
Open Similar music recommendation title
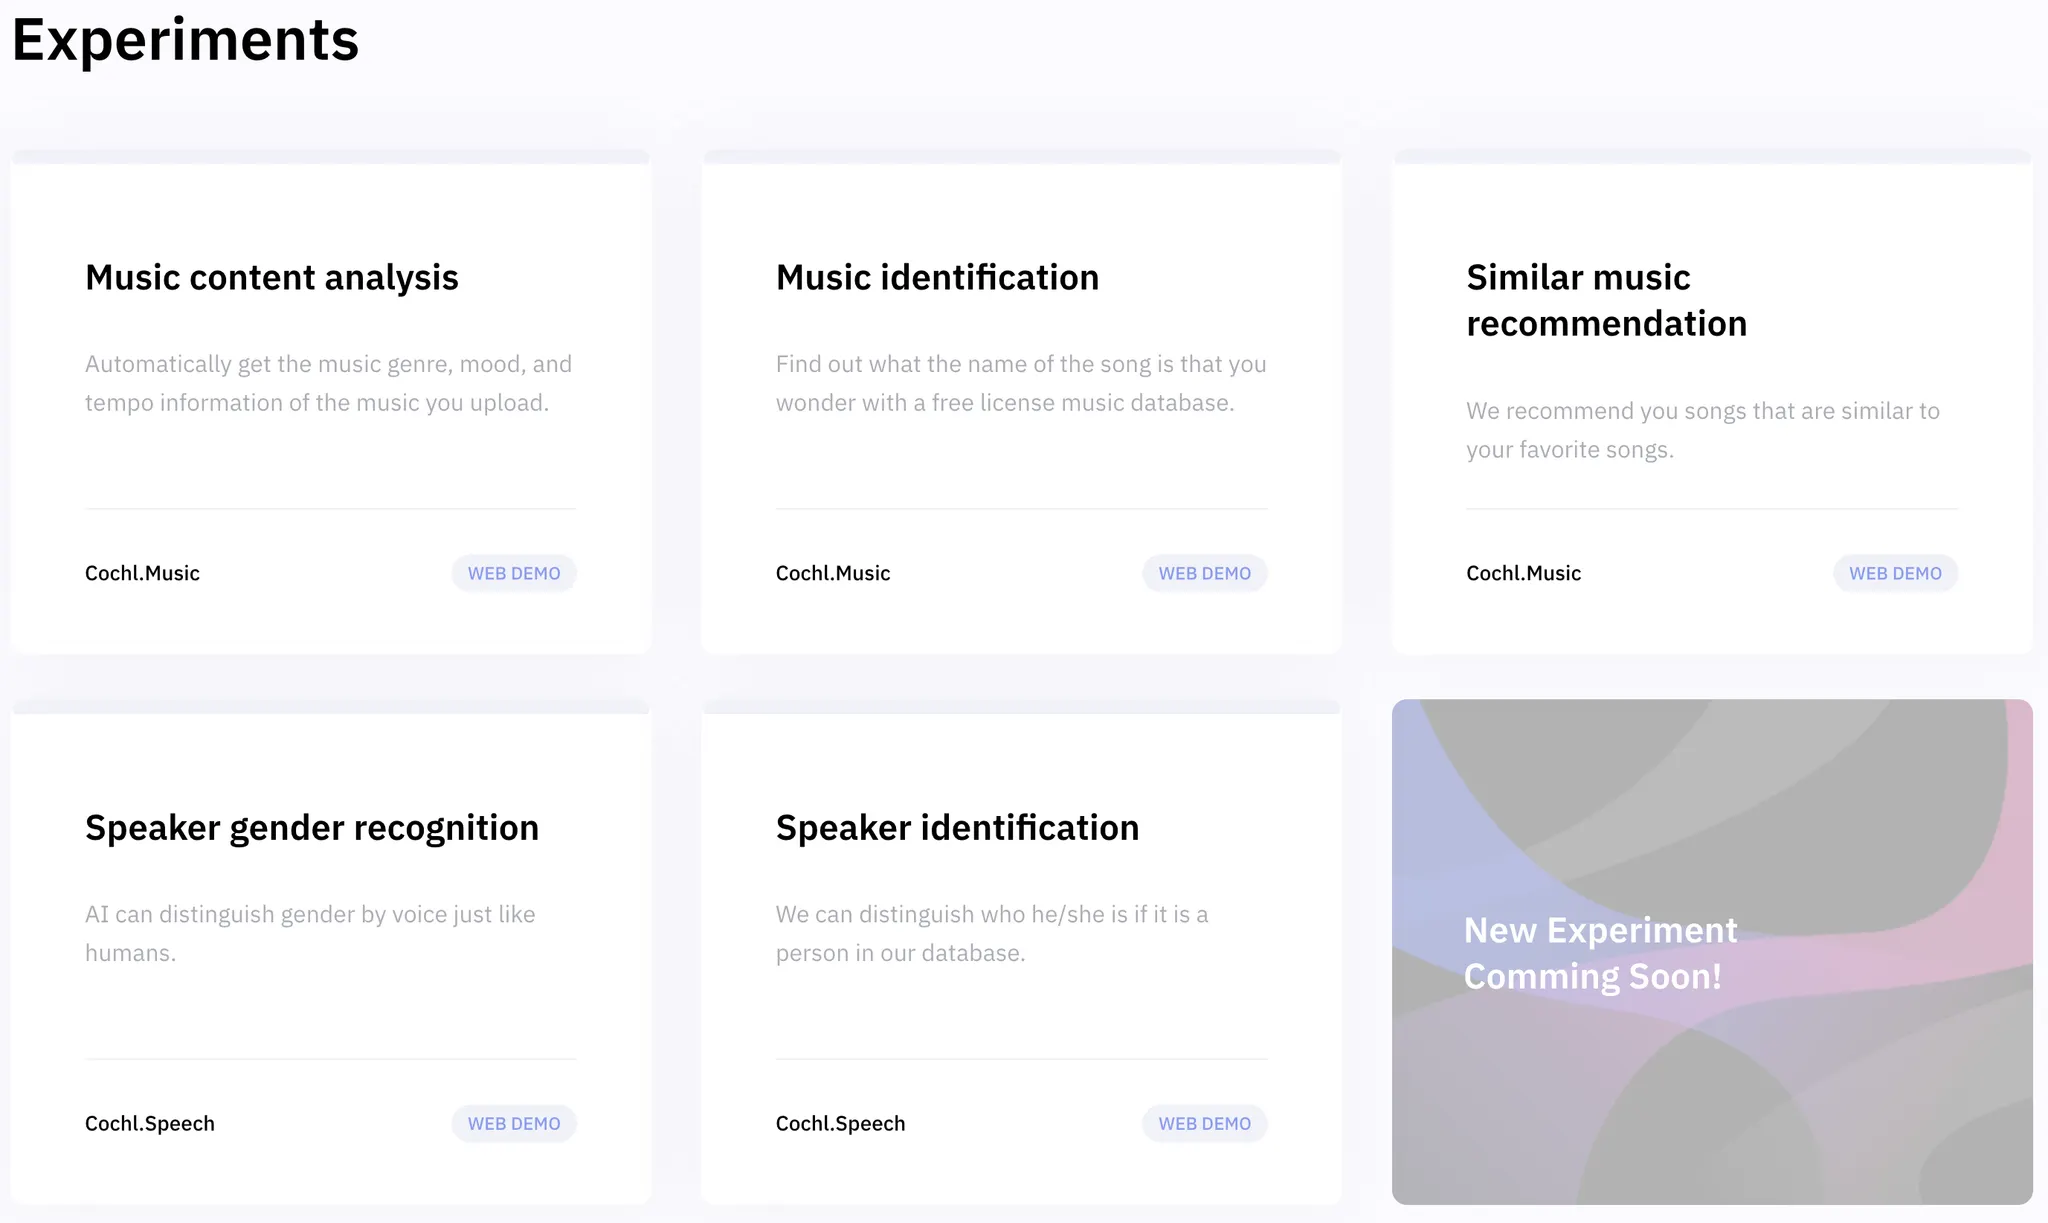[1606, 300]
